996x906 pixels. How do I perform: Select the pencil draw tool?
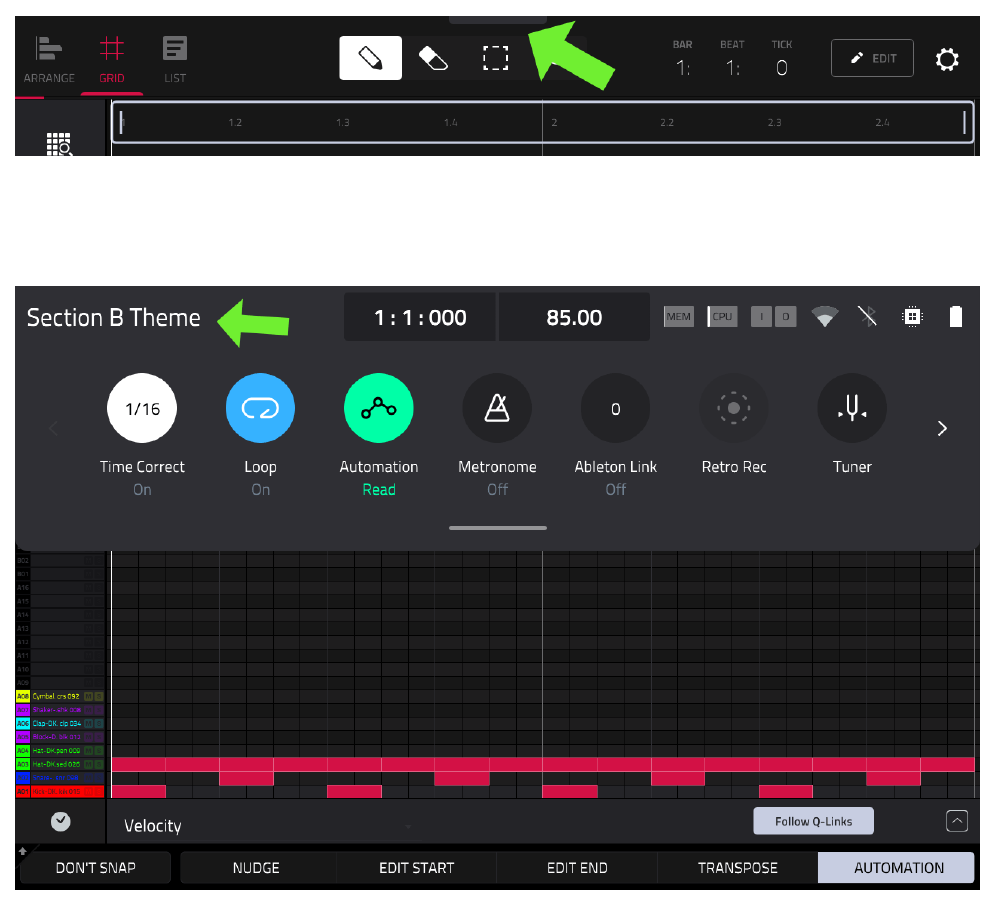coord(370,58)
